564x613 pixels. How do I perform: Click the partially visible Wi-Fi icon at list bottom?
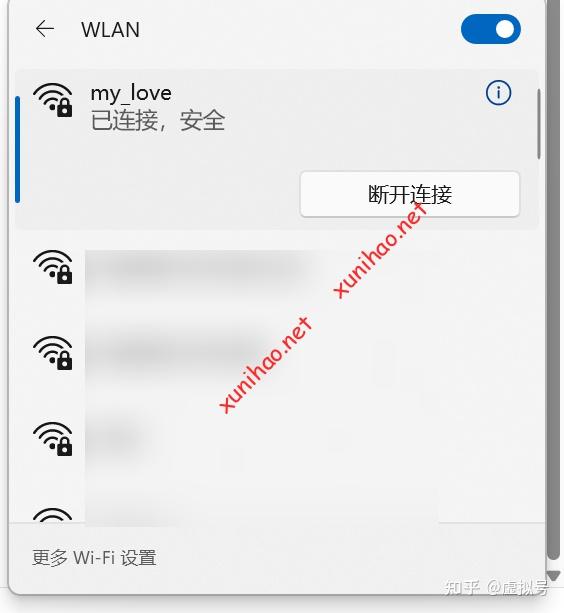53,514
